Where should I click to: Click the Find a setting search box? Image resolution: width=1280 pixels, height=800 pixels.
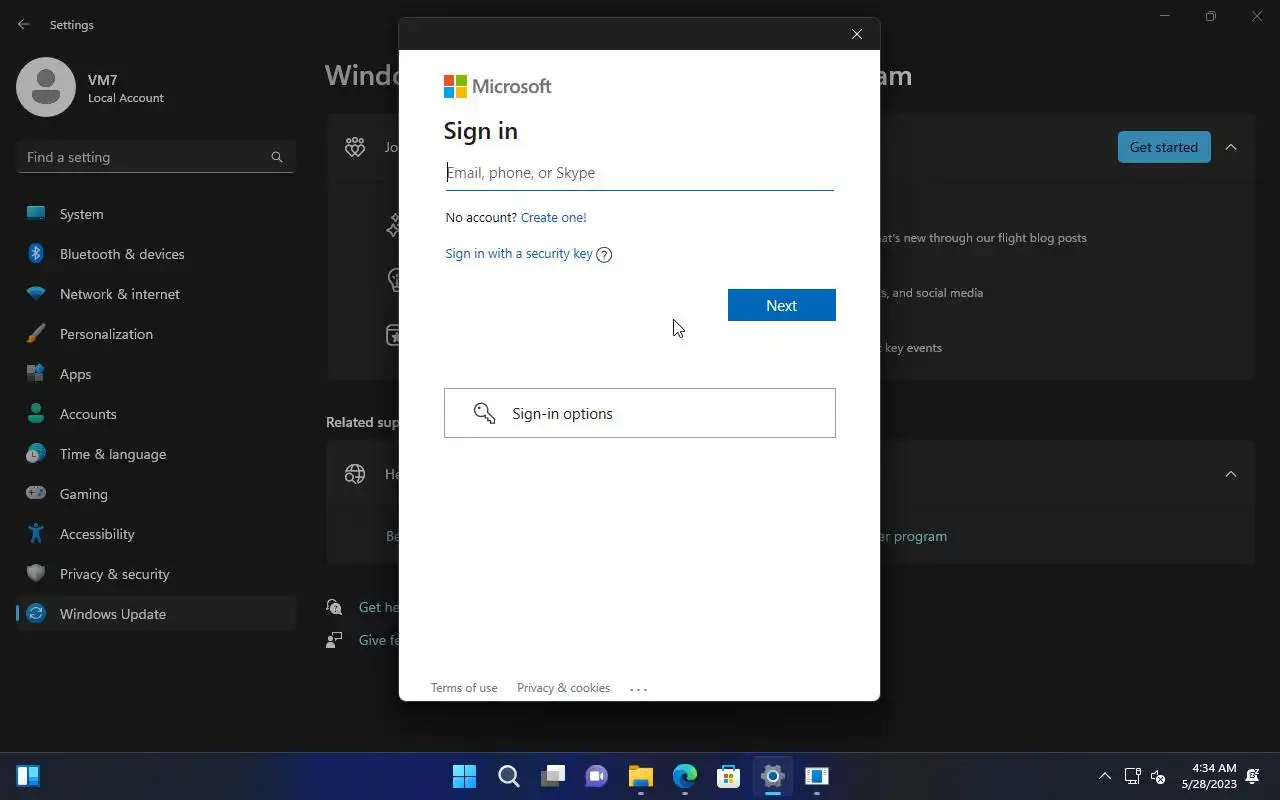click(x=156, y=157)
